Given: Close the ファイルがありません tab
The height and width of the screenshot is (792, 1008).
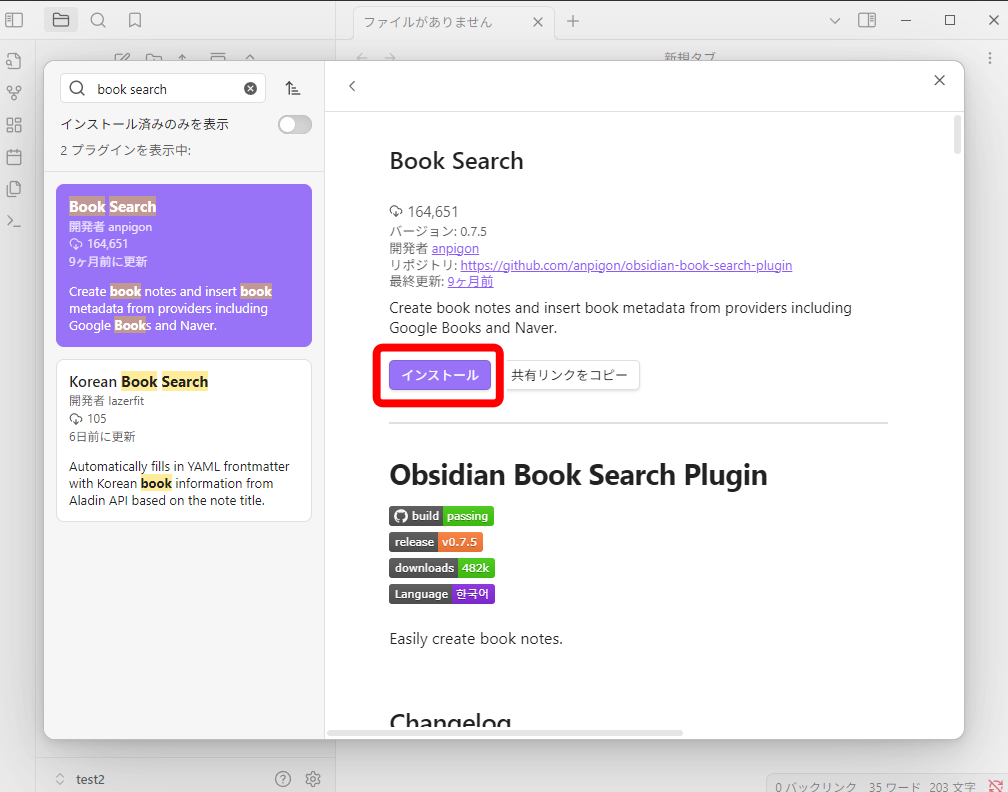Looking at the screenshot, I should pos(538,22).
